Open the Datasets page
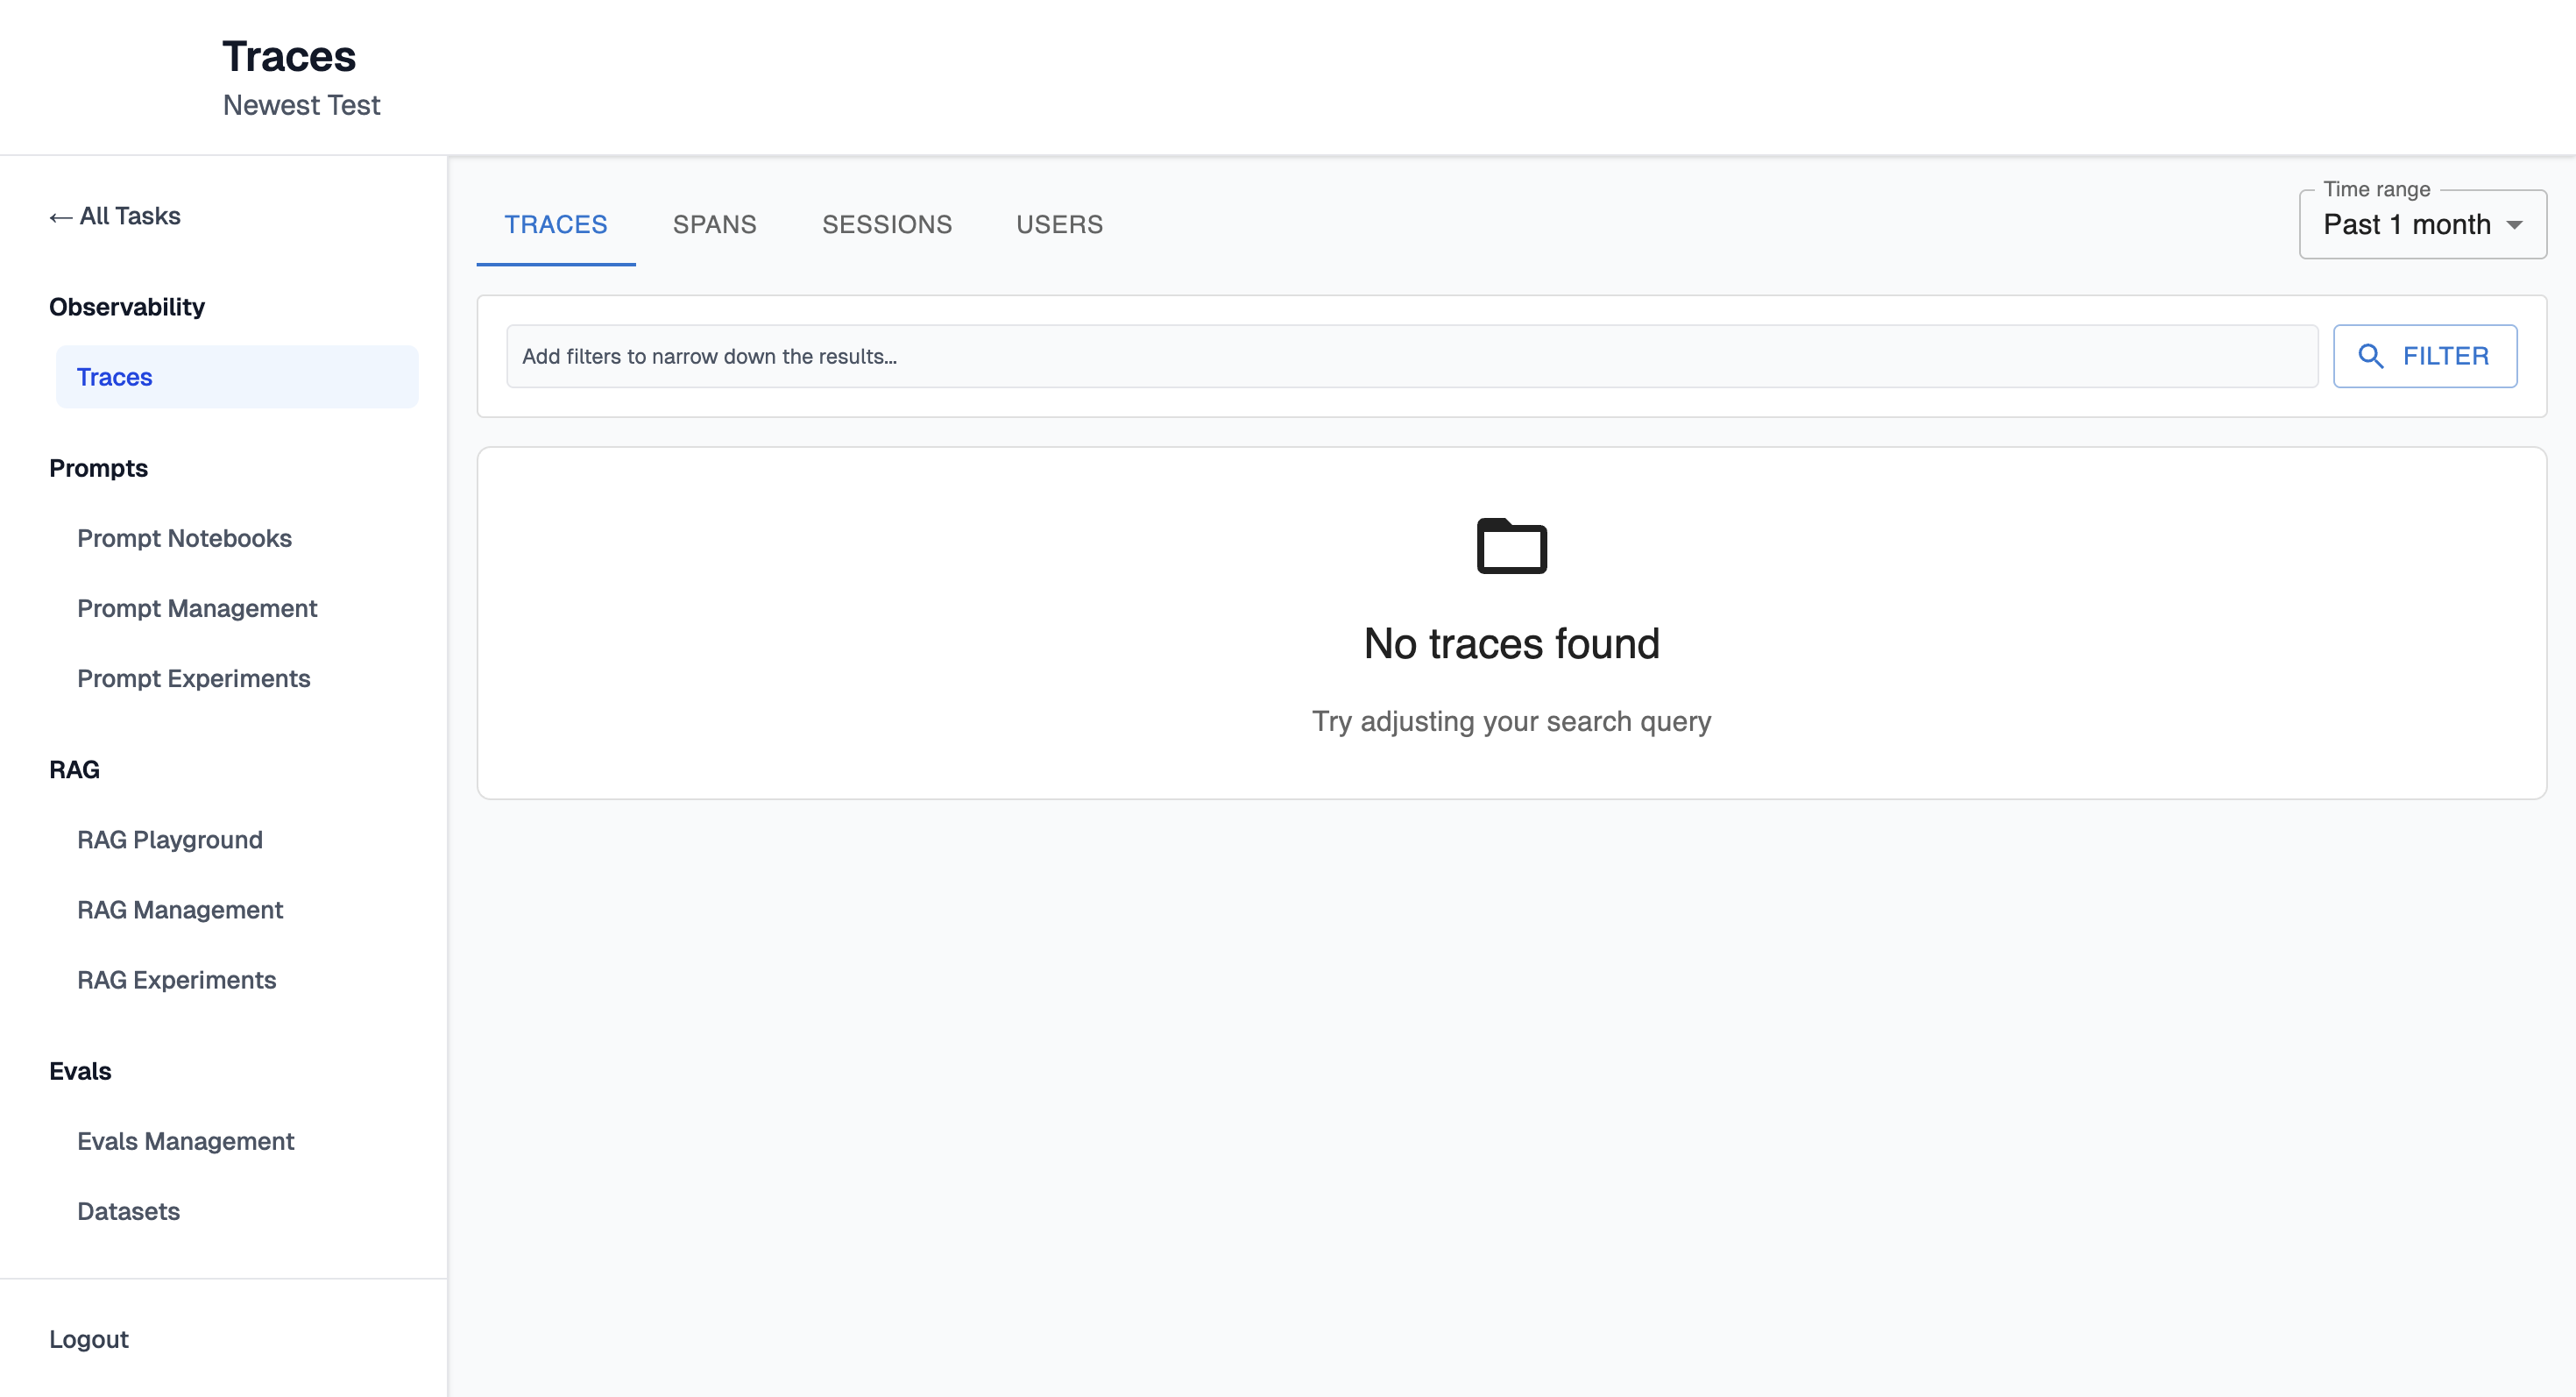The width and height of the screenshot is (2576, 1397). [128, 1211]
